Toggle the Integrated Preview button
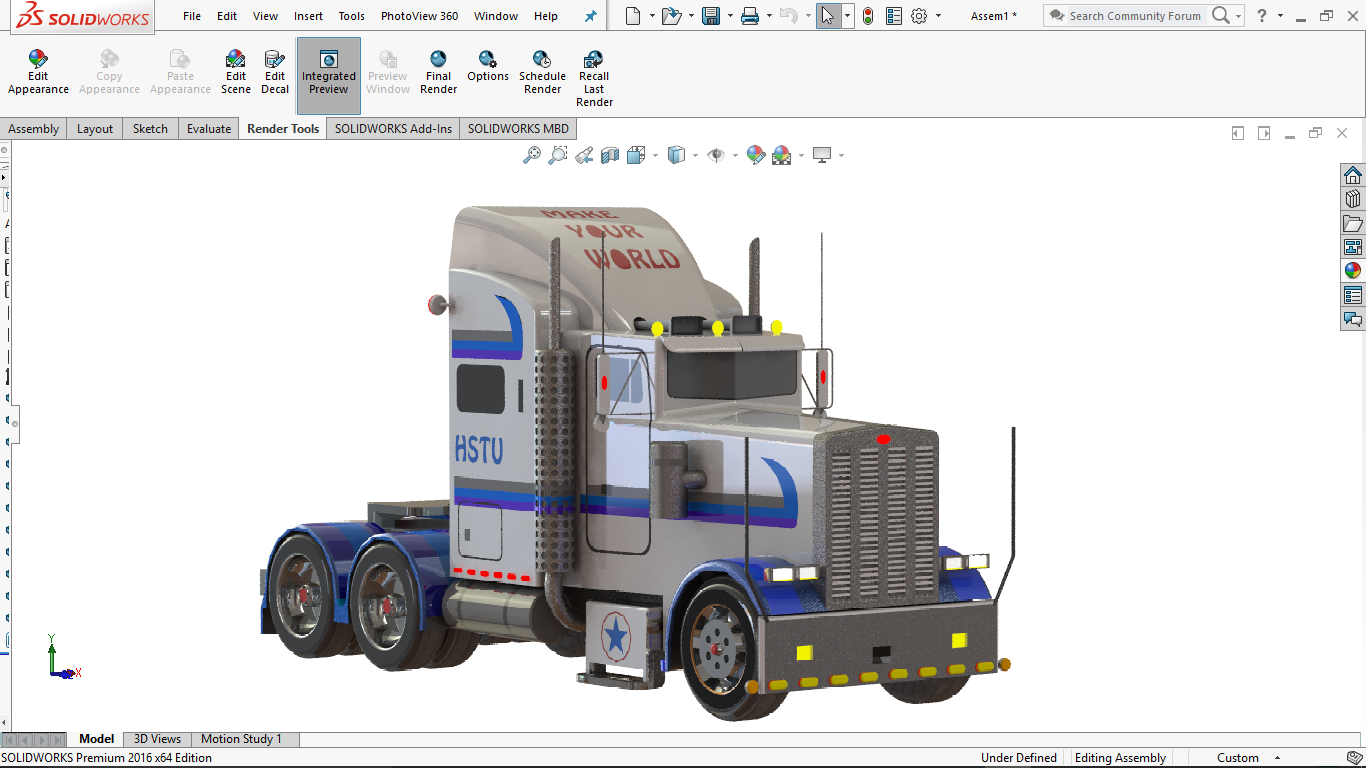 [x=328, y=75]
